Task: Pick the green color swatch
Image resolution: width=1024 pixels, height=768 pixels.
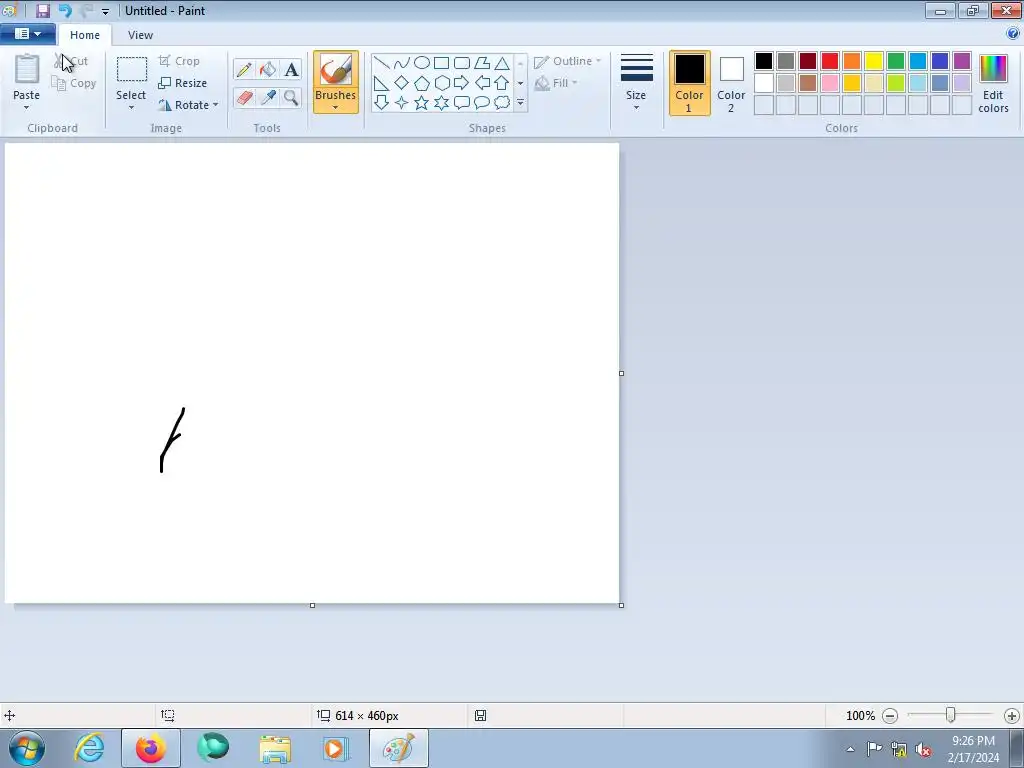Action: click(x=895, y=61)
